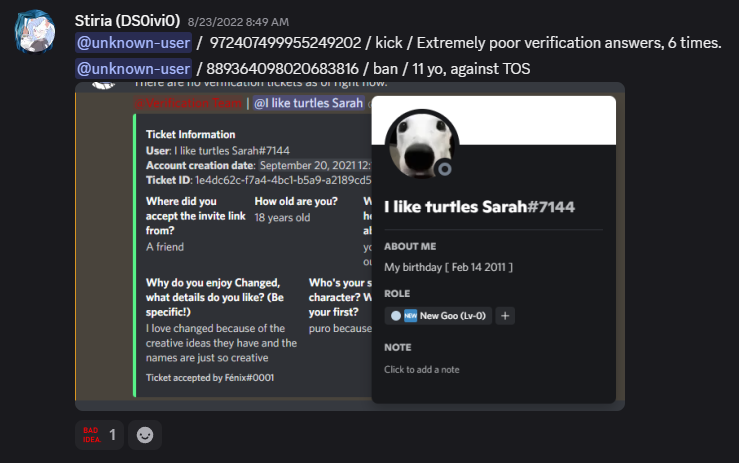Click the message timestamp 8/23/2022 8:49 AM

tap(238, 22)
